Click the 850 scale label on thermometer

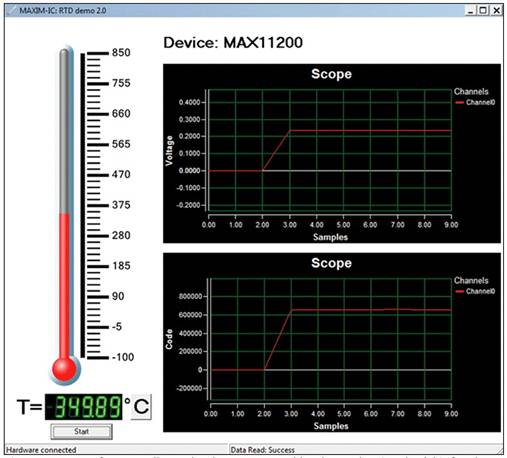coord(121,53)
